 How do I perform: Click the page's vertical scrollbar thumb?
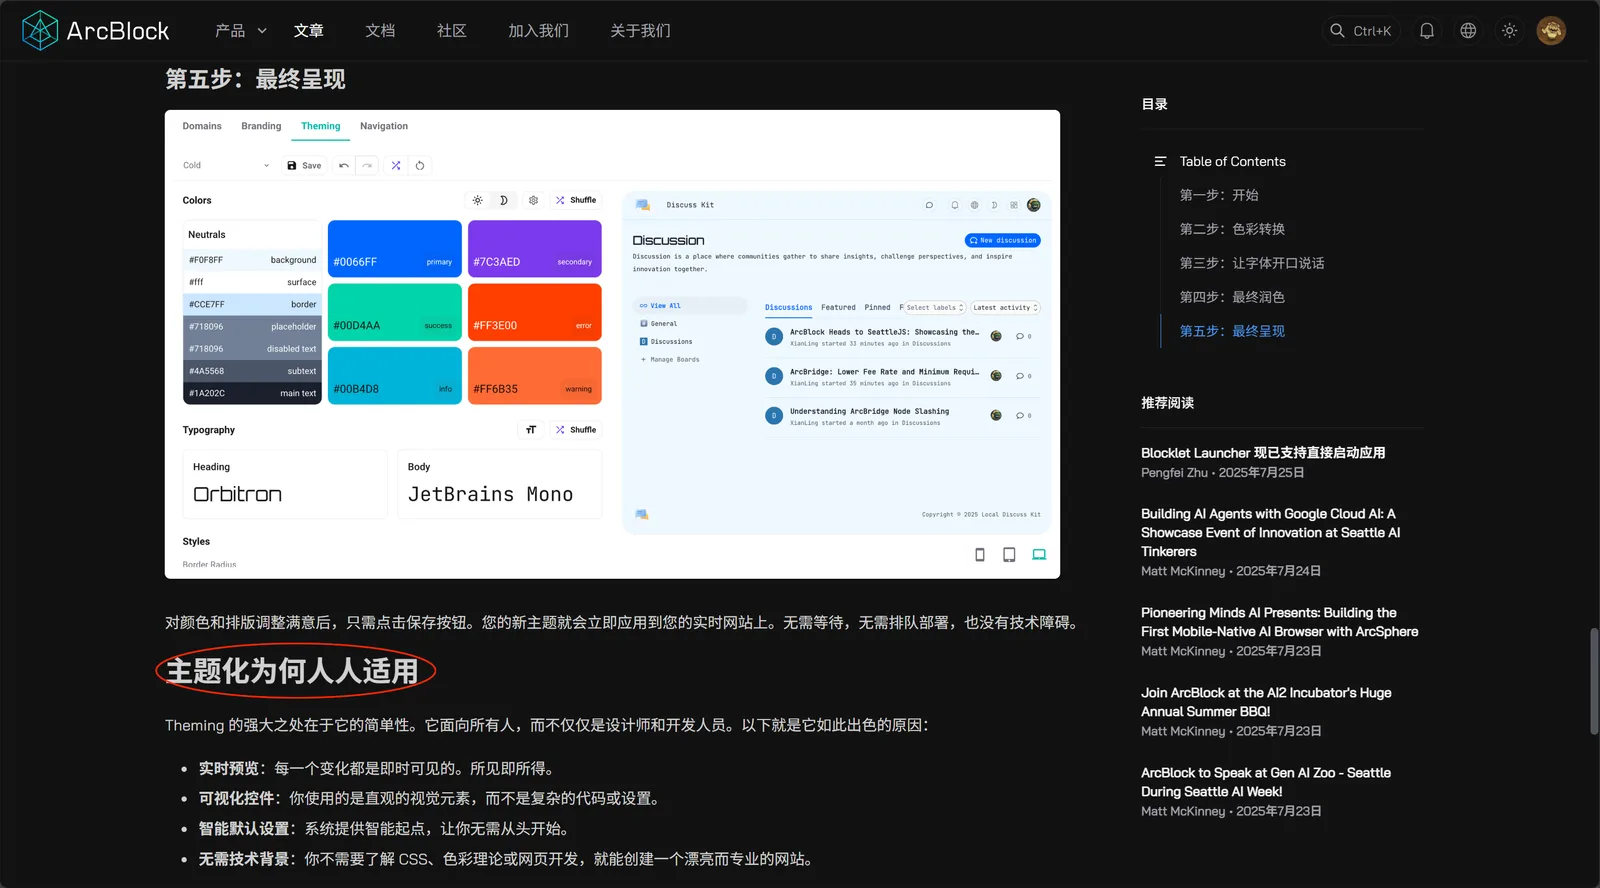point(1594,682)
